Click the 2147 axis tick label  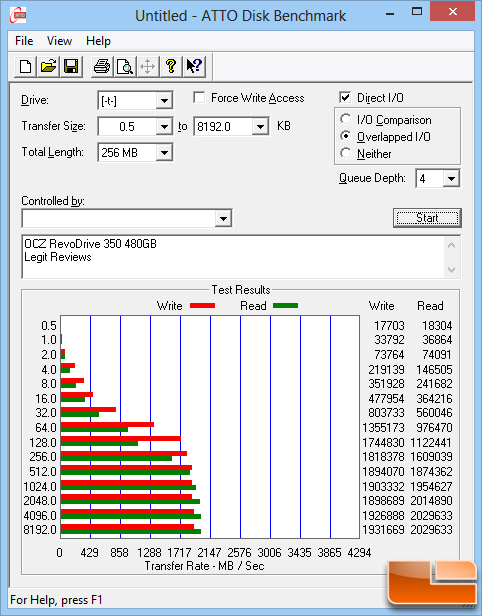coord(209,553)
